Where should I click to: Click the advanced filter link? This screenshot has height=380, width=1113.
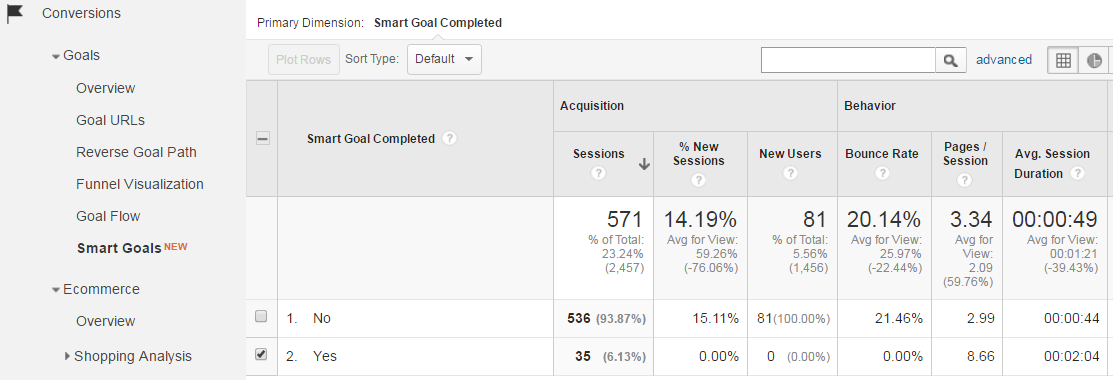pyautogui.click(x=1004, y=60)
